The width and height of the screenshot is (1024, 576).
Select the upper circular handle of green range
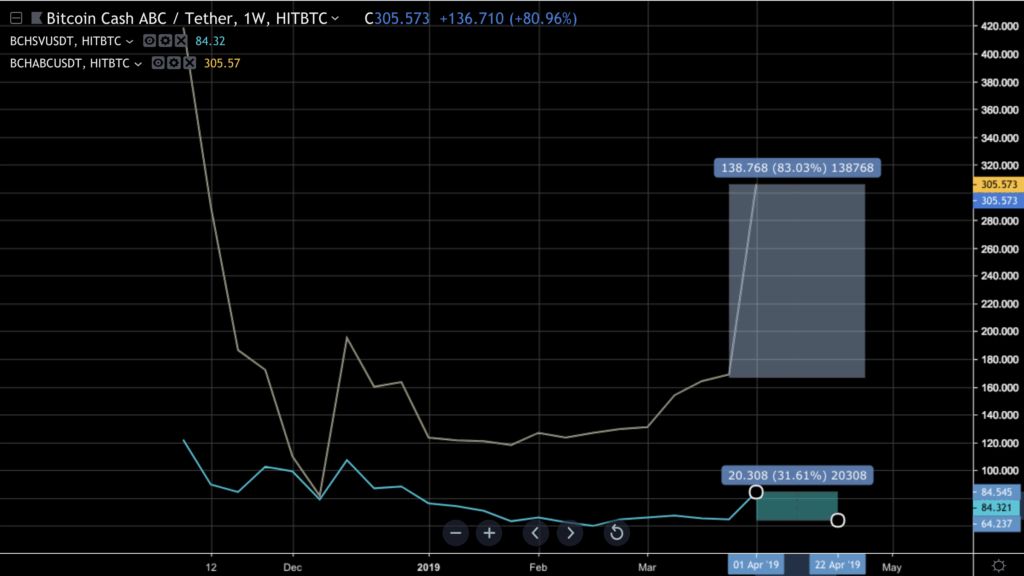(x=756, y=492)
